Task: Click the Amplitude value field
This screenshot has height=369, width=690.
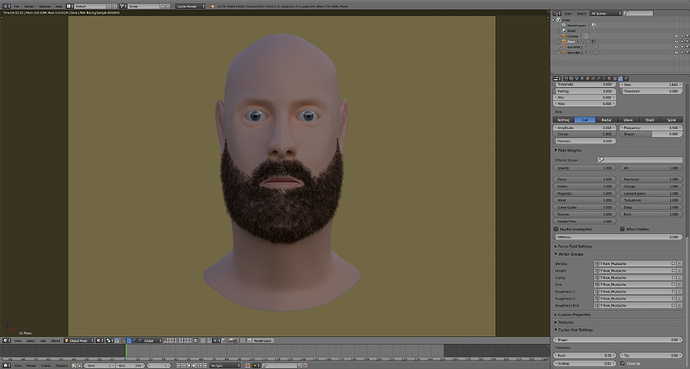Action: coord(584,128)
